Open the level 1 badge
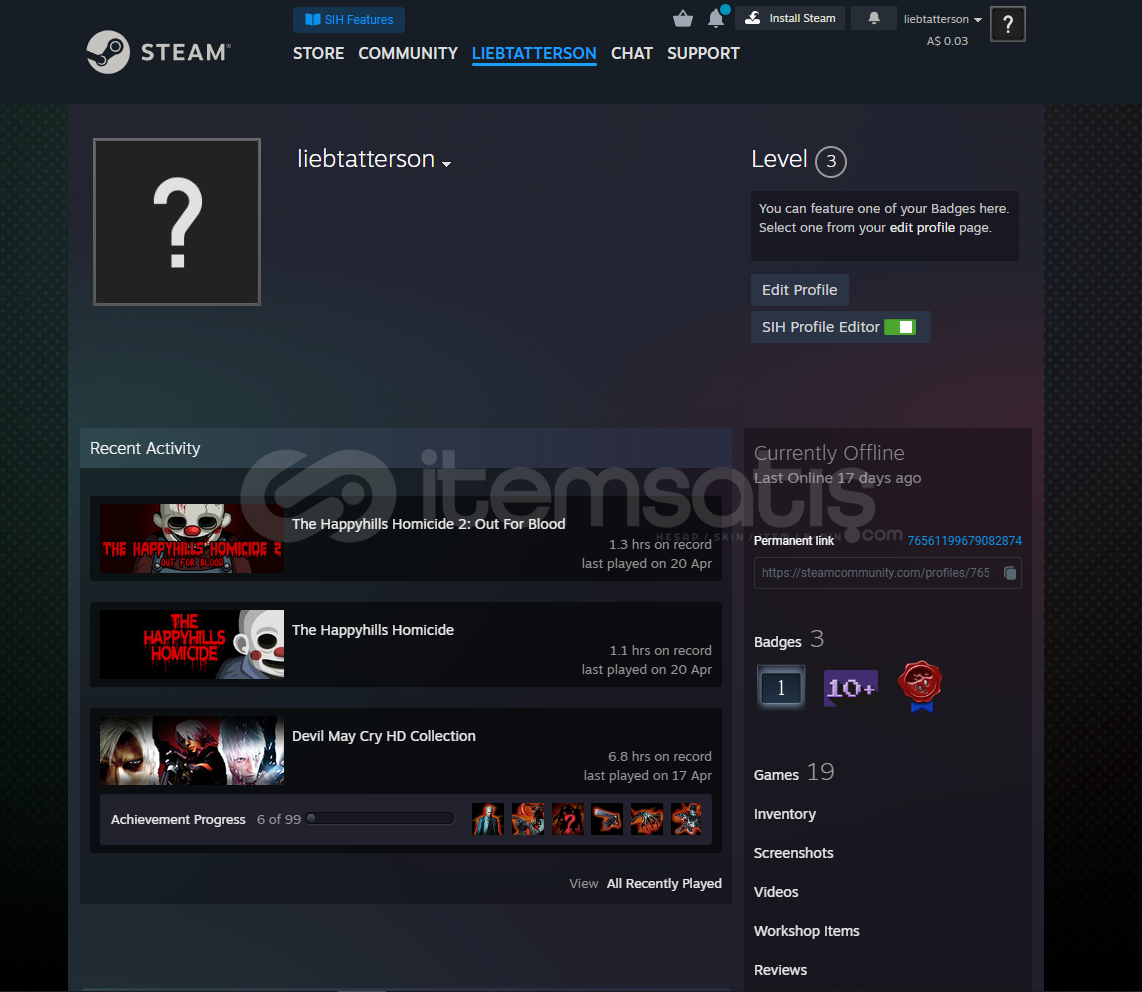Image resolution: width=1142 pixels, height=992 pixels. coord(781,687)
